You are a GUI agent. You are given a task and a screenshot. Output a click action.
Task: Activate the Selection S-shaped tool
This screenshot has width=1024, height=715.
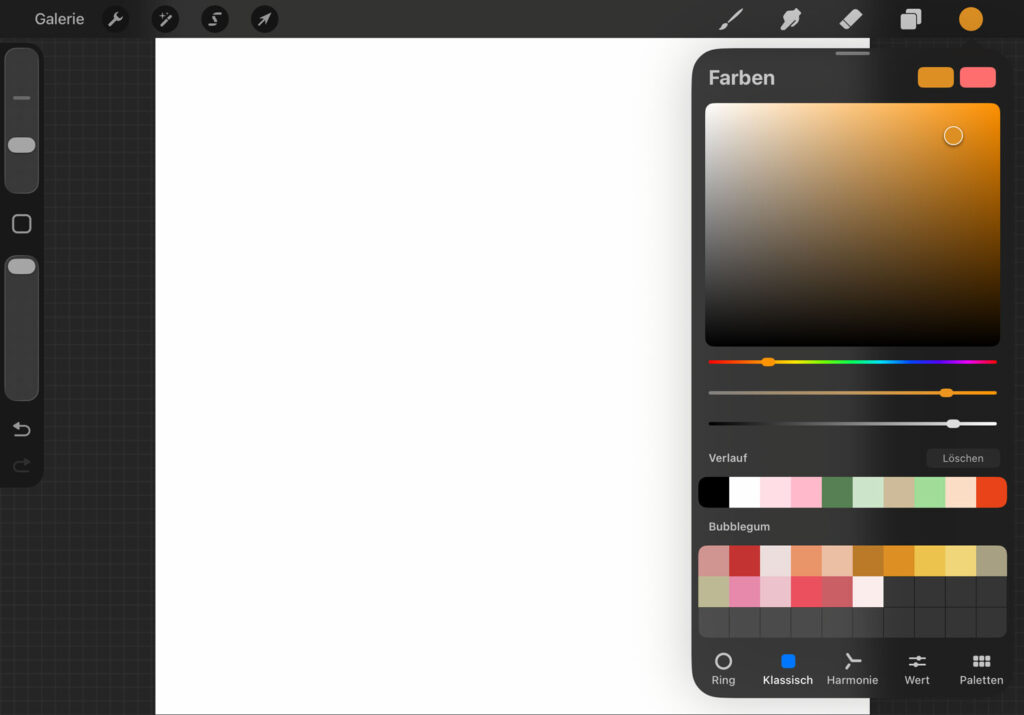pos(215,19)
